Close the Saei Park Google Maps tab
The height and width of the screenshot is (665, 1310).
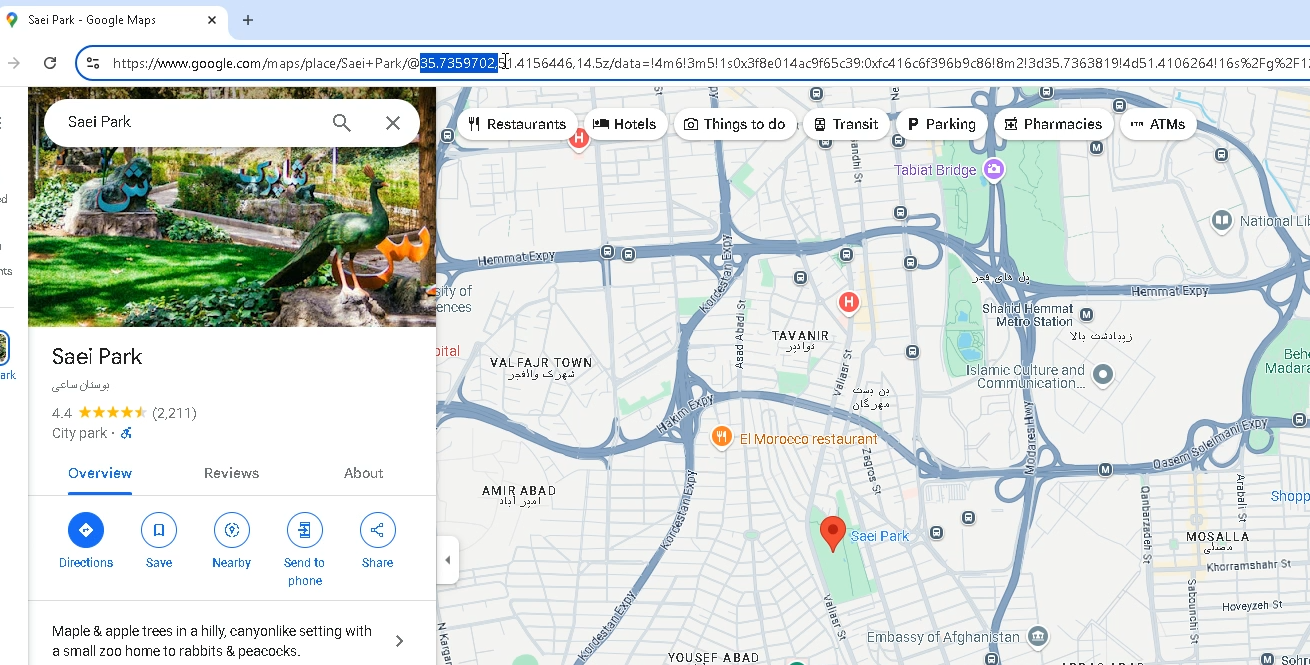point(213,20)
